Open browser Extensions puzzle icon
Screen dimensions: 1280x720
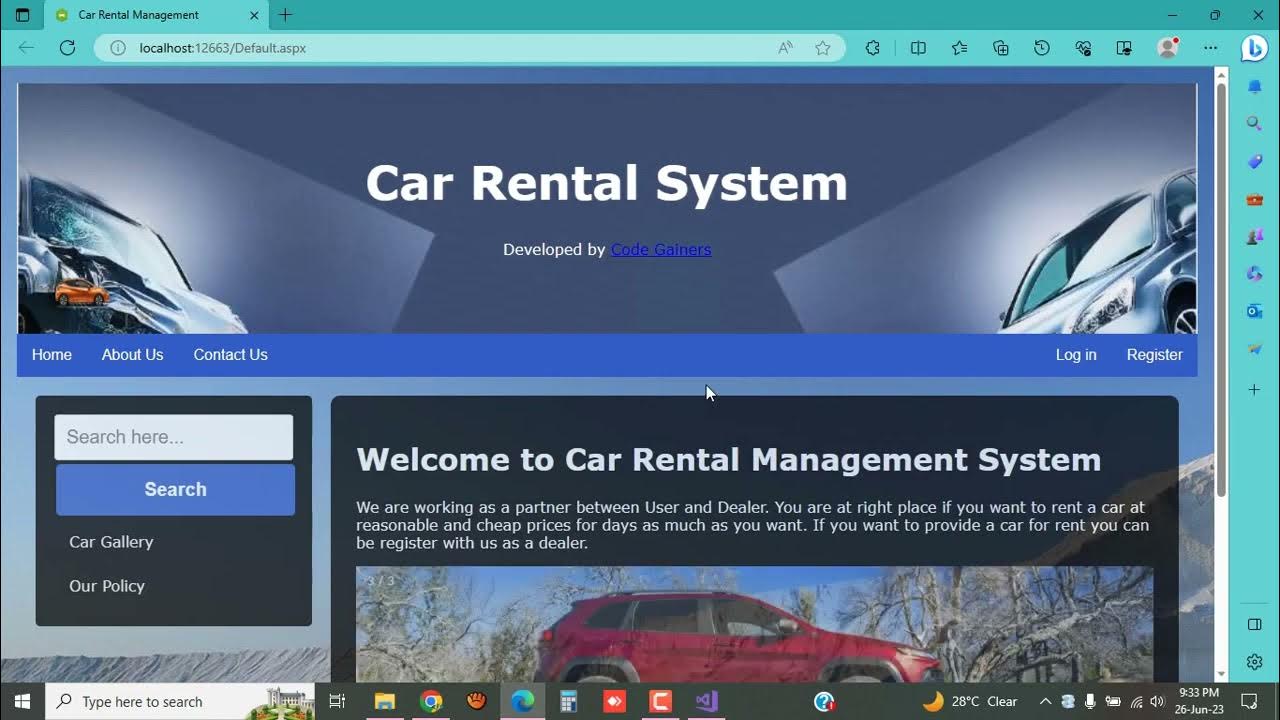point(873,48)
